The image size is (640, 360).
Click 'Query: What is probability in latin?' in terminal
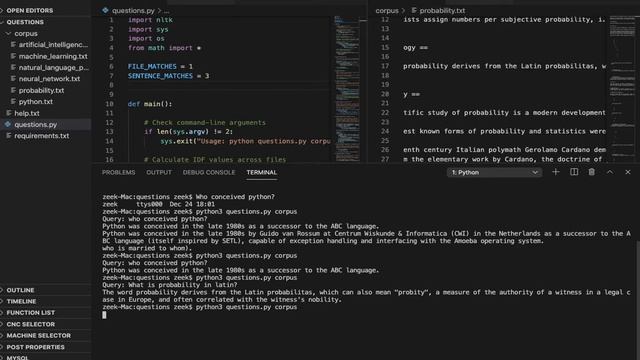point(169,285)
